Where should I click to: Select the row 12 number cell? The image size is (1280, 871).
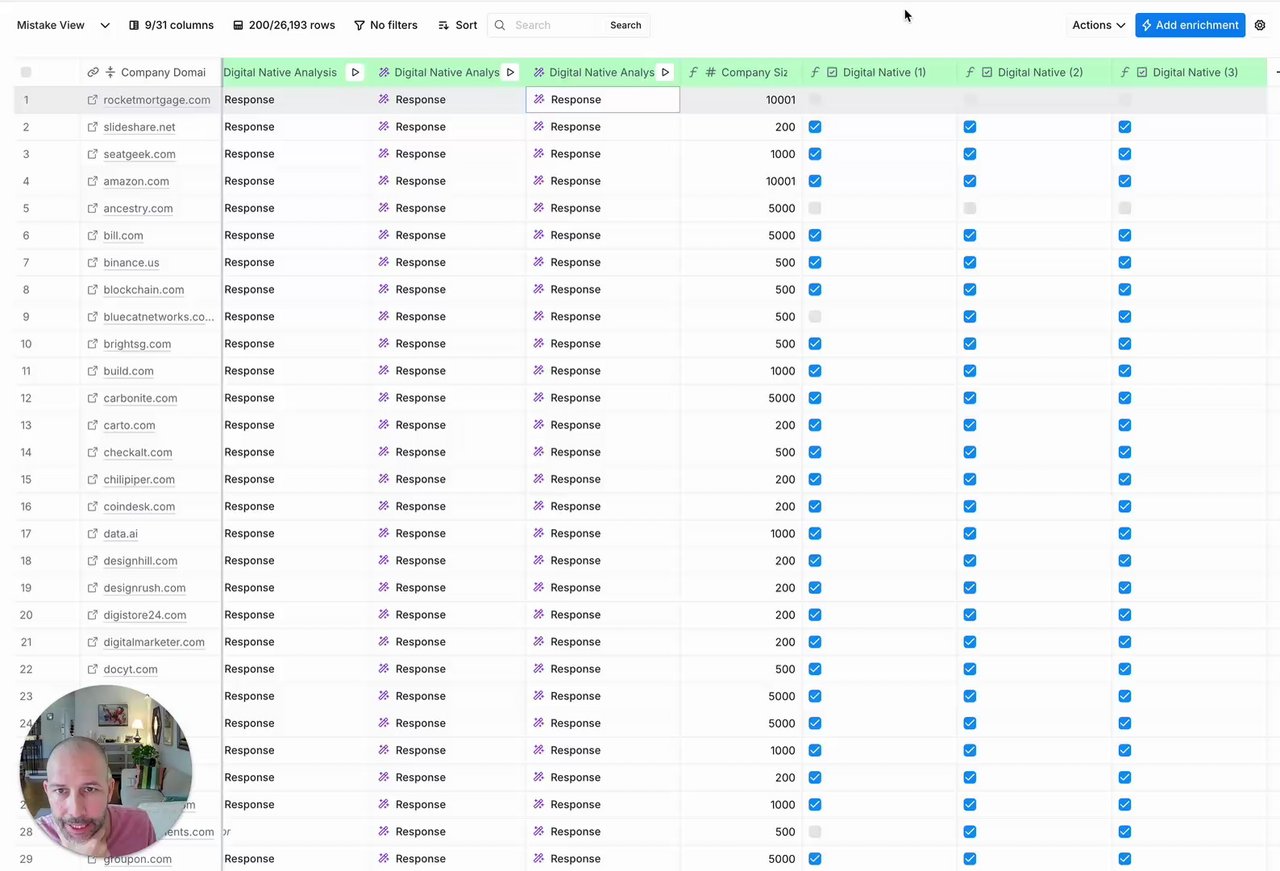pyautogui.click(x=26, y=398)
